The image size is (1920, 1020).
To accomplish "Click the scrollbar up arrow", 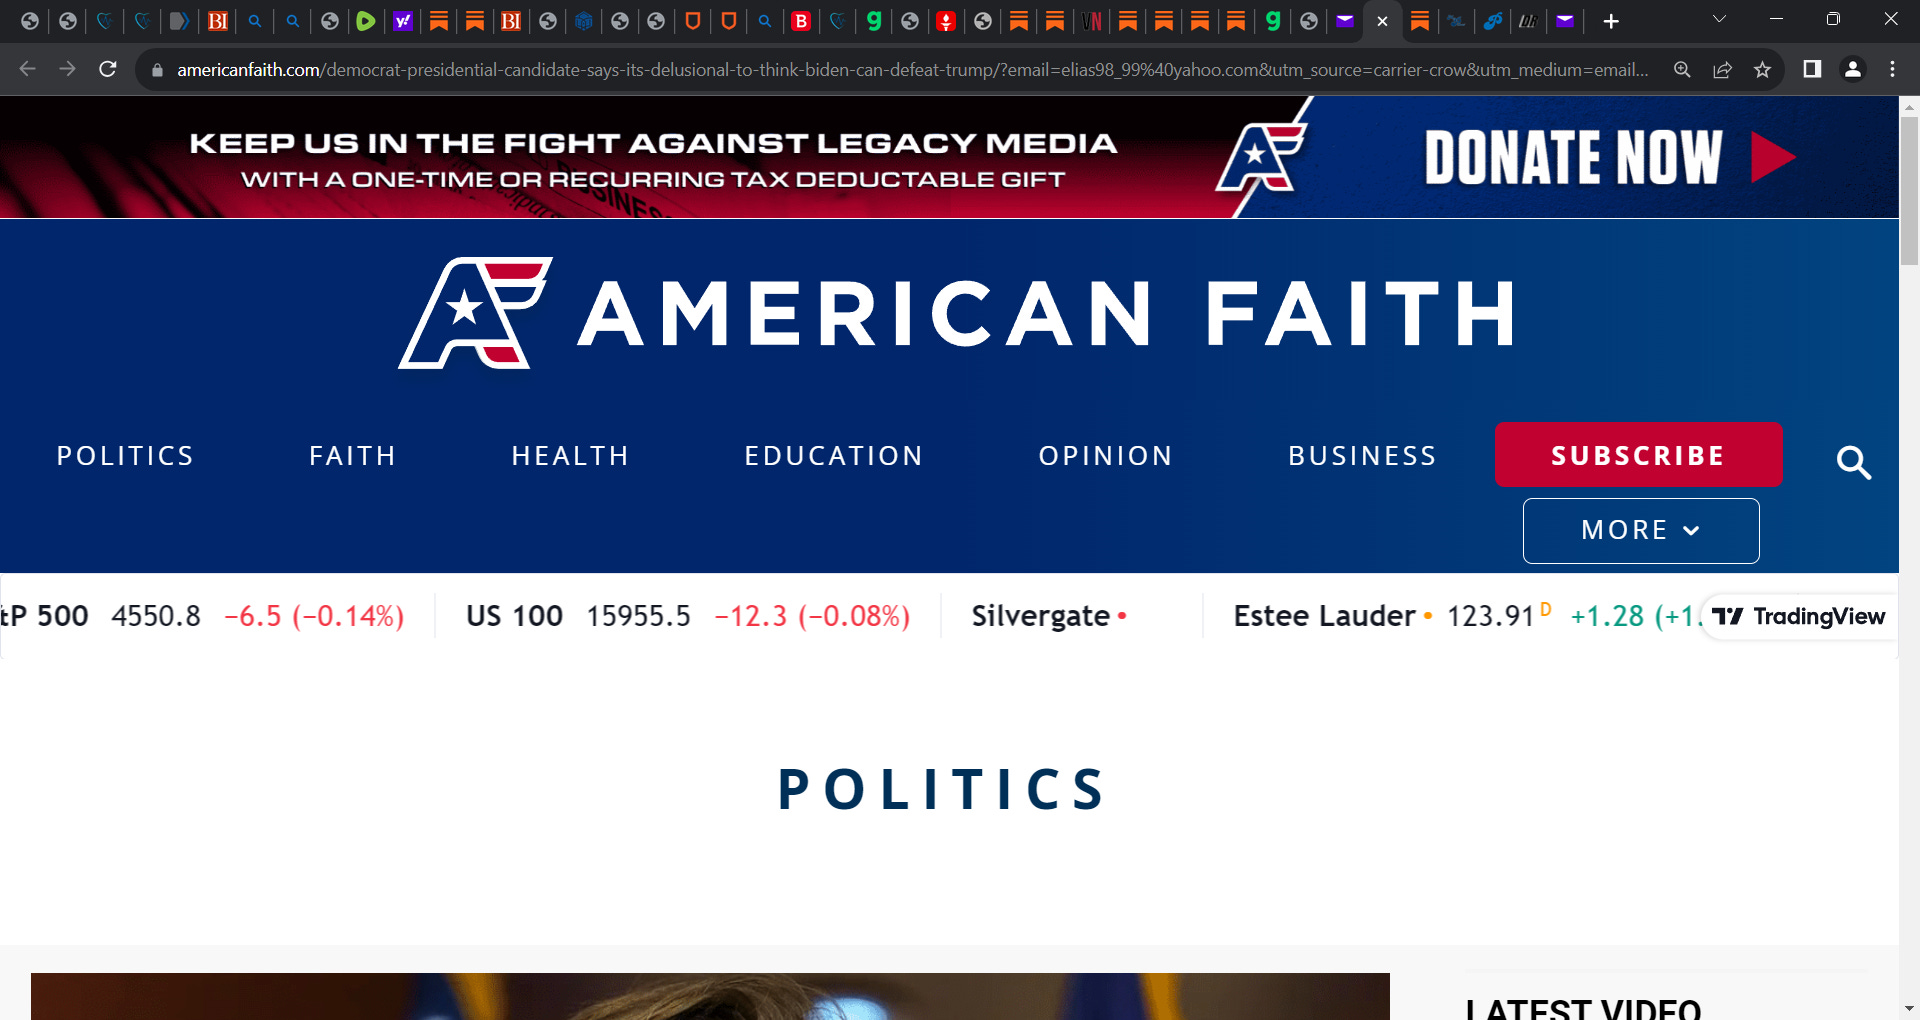I will click(x=1909, y=105).
